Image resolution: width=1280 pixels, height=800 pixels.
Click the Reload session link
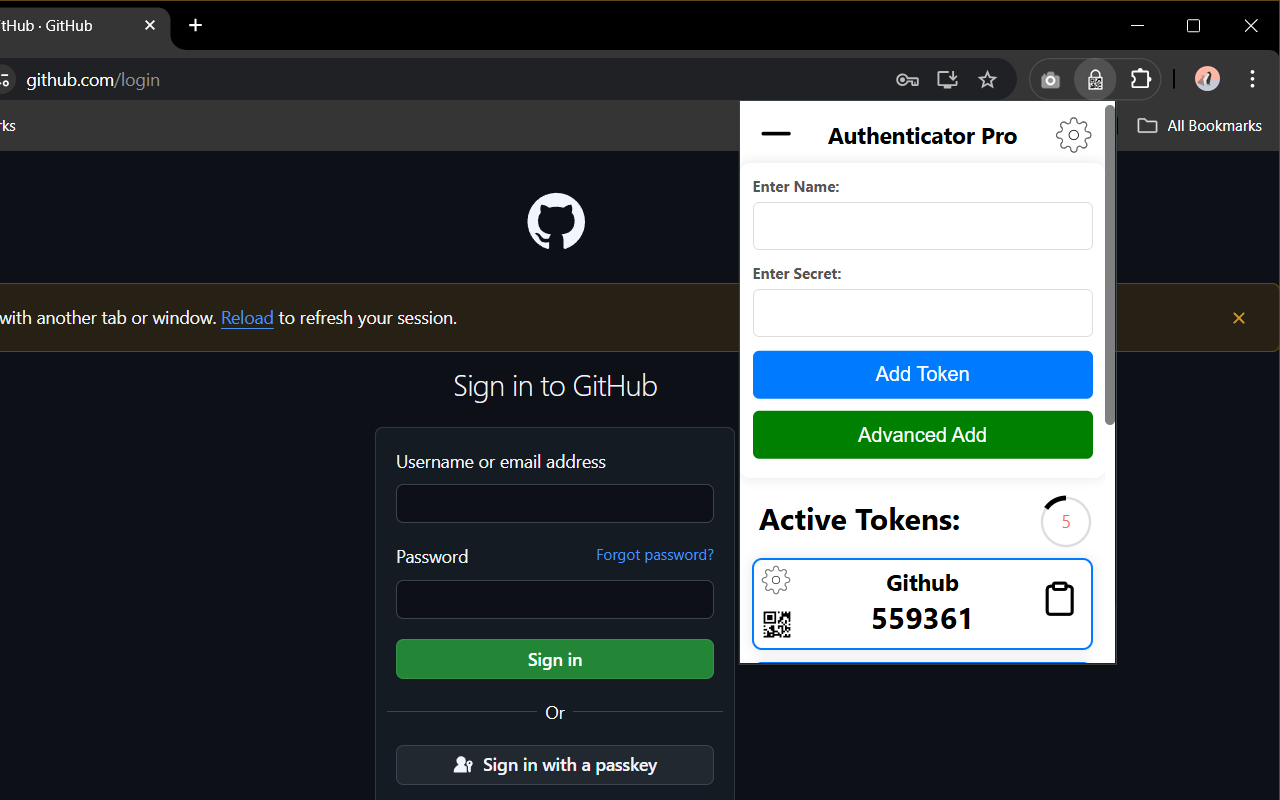(x=247, y=318)
